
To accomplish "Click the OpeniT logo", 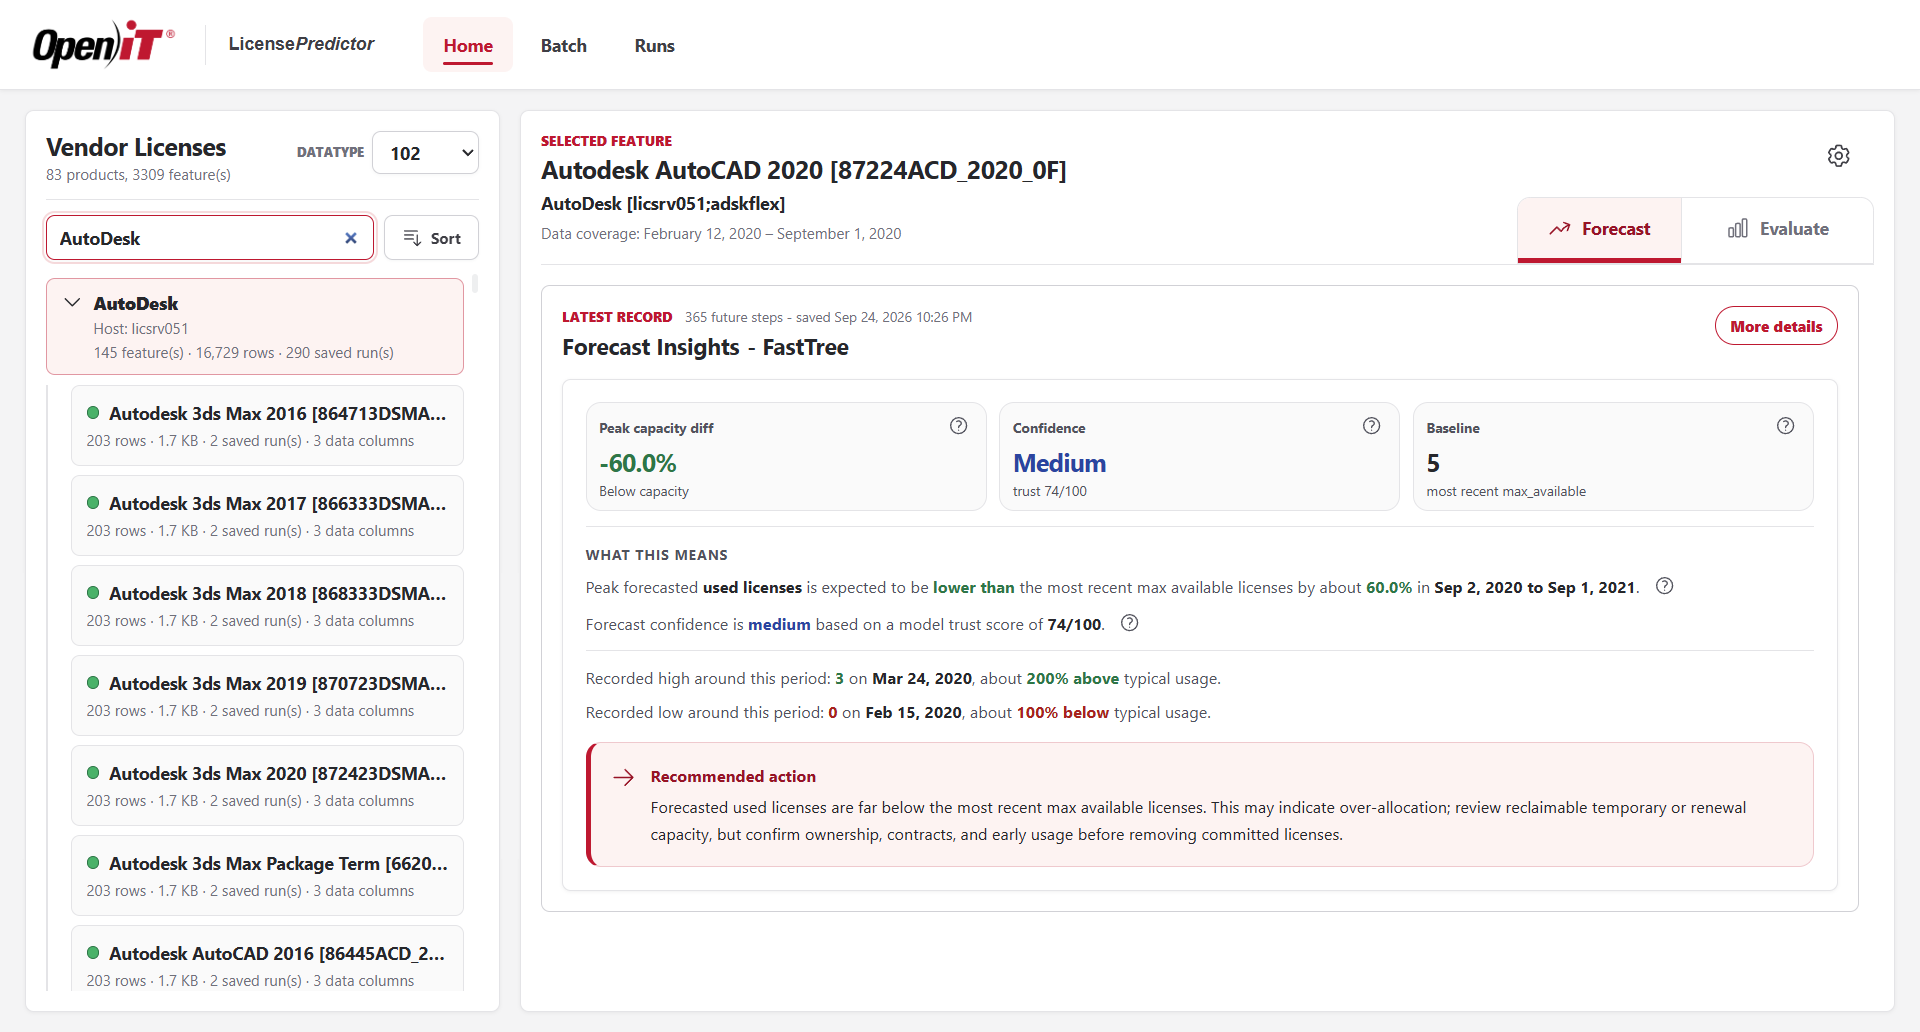I will click(103, 44).
